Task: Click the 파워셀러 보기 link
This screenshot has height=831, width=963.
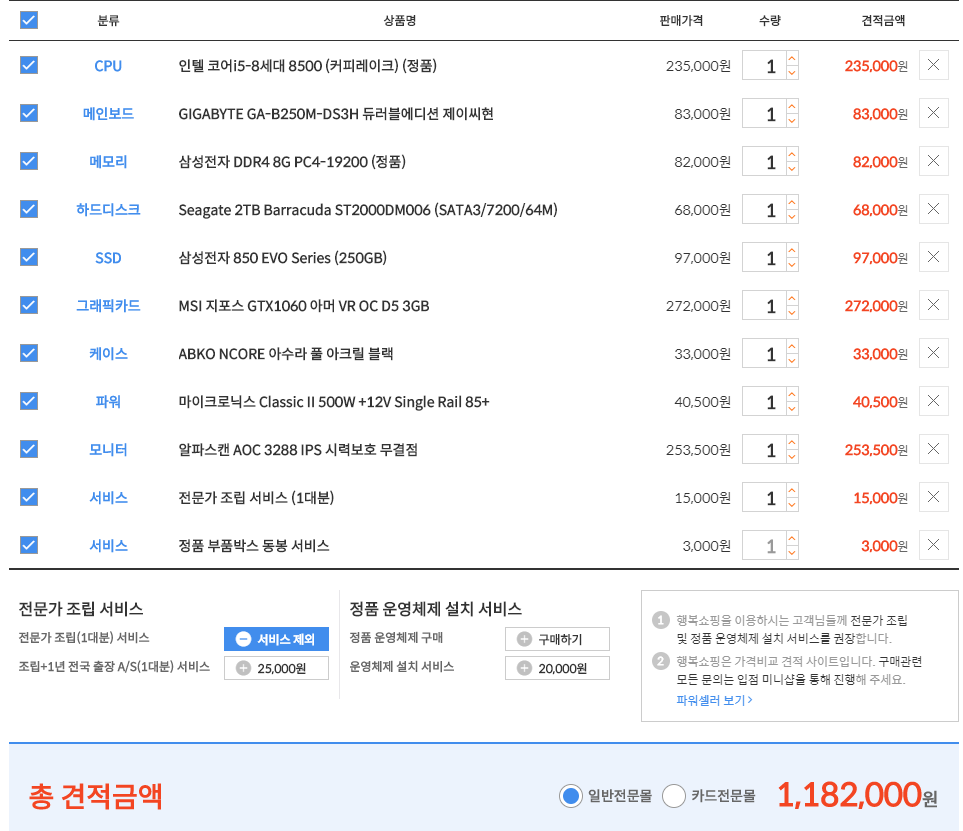Action: (714, 700)
